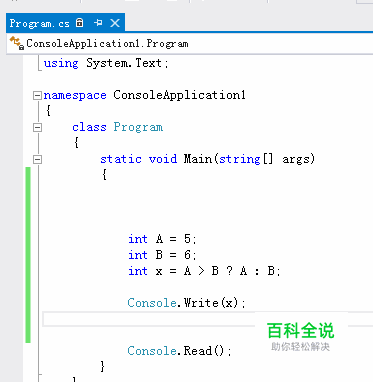Collapse the namespace ConsoleApplication1 block
Screen dimensions: 373x382
click(37, 96)
